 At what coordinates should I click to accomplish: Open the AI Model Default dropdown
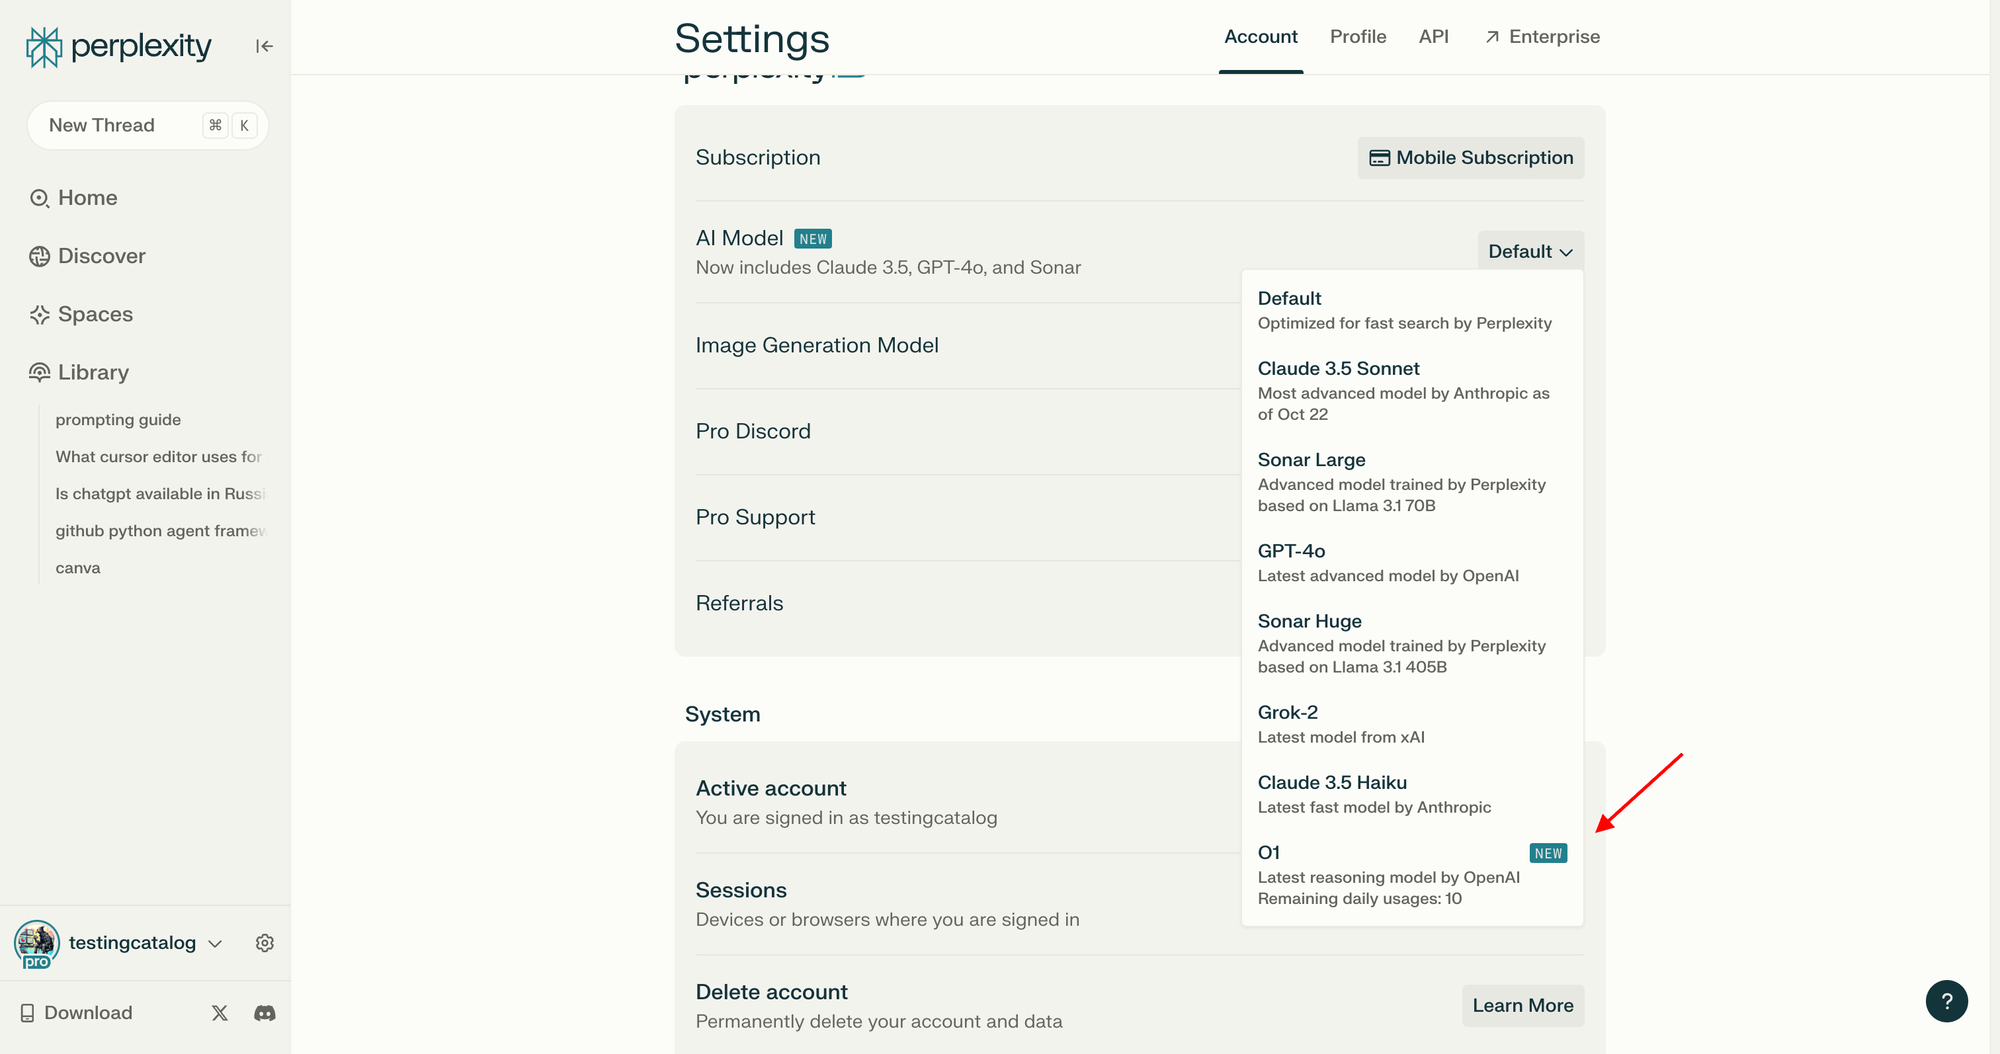pyautogui.click(x=1530, y=251)
